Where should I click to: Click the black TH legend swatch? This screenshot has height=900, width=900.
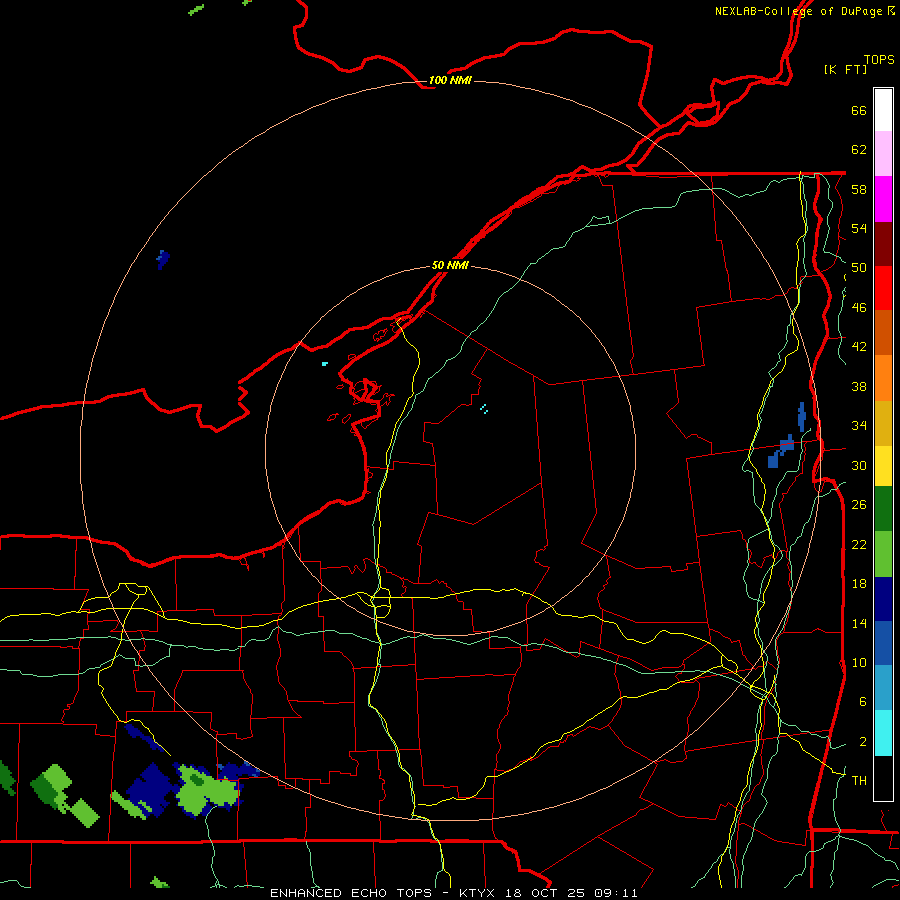point(883,778)
